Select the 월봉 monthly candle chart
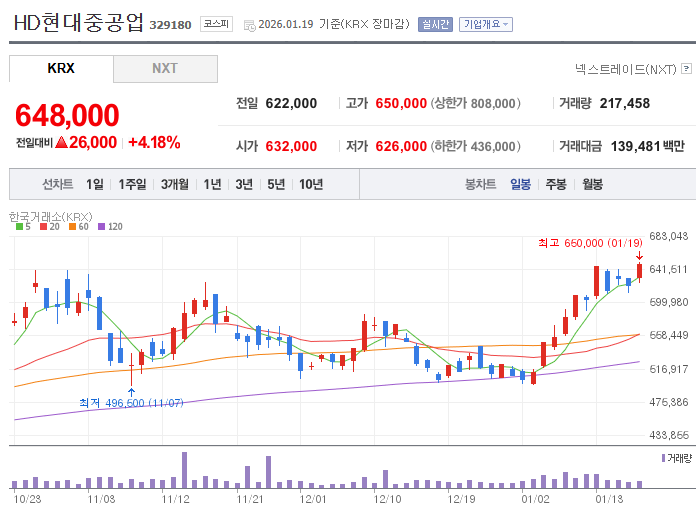The height and width of the screenshot is (508, 696). point(592,184)
